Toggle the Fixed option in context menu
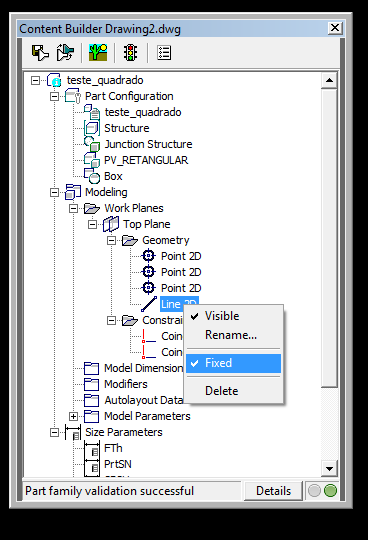This screenshot has height=540, width=368. point(234,363)
